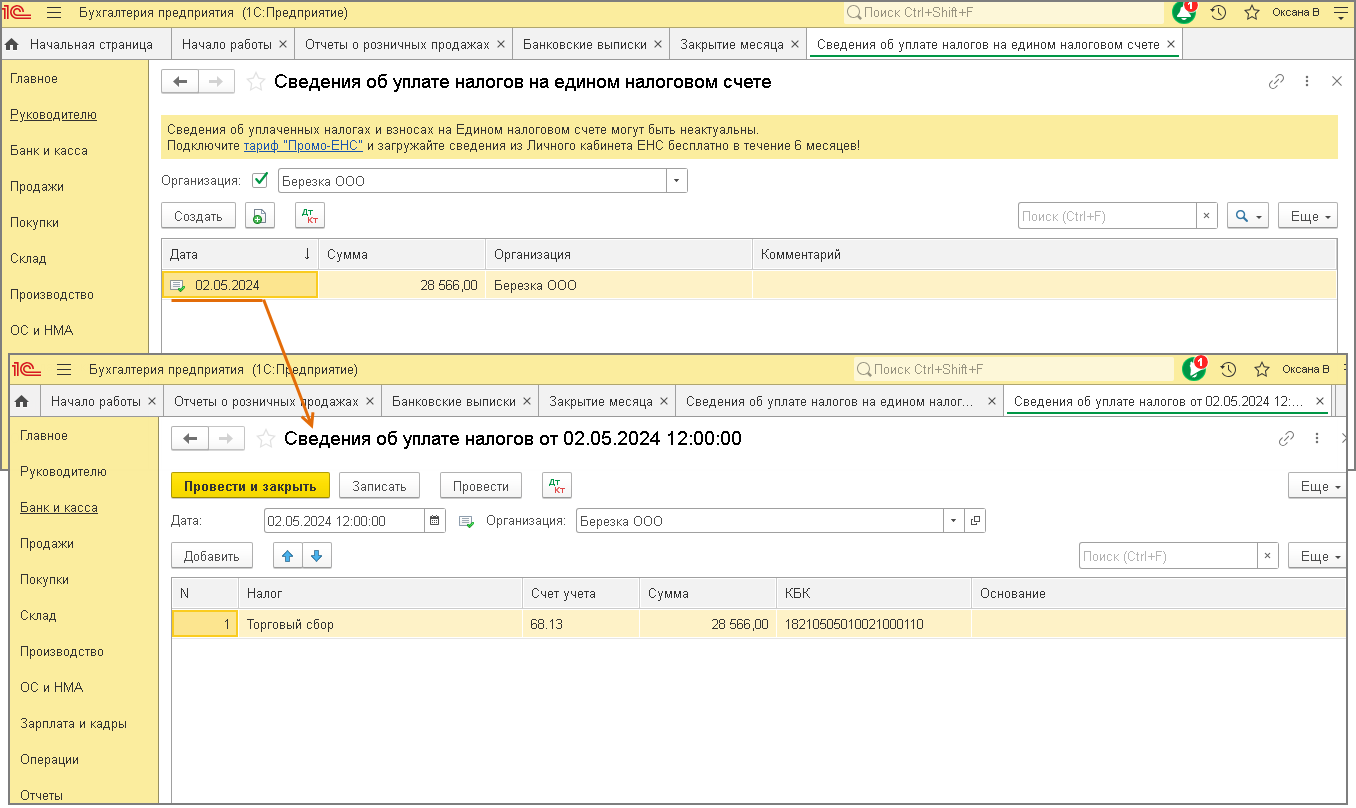Expand the Организация filter dropdown in list window
The height and width of the screenshot is (808, 1356).
[x=678, y=181]
